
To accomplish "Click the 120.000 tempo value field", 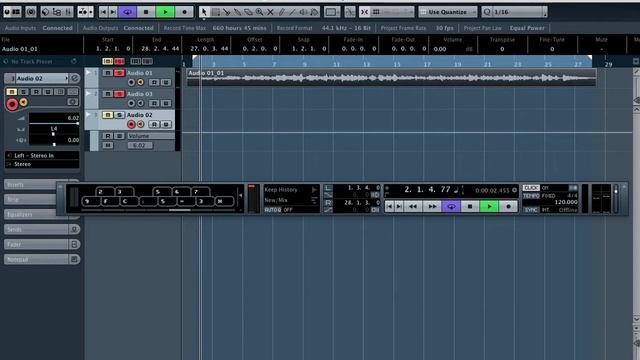I will 566,202.
